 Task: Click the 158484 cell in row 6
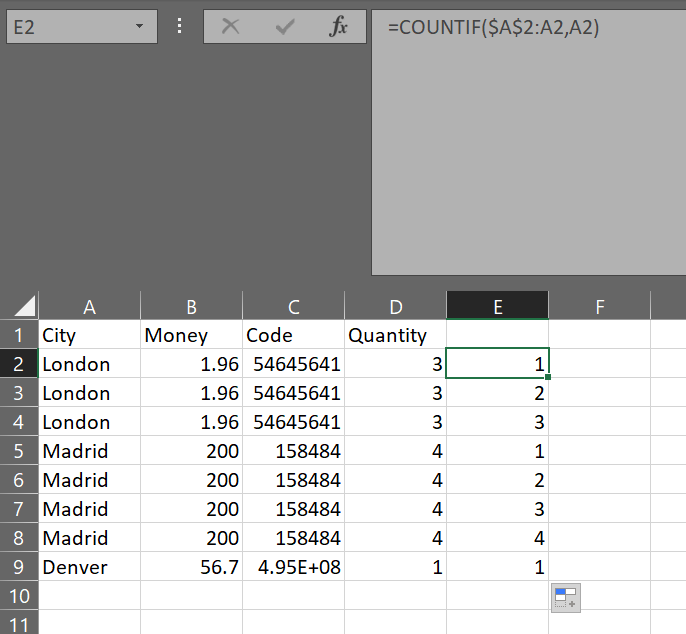click(294, 480)
